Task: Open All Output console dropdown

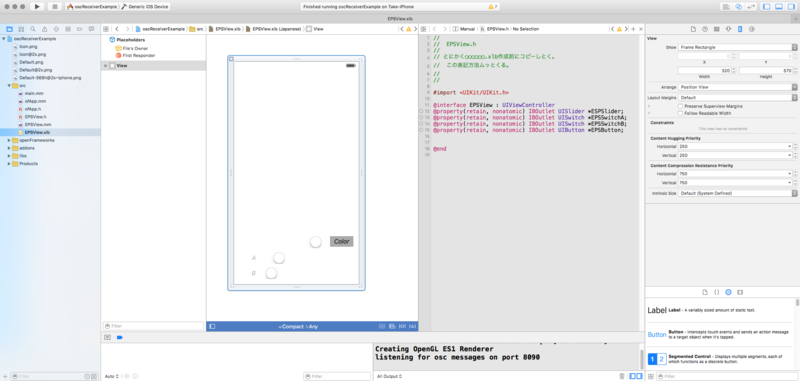Action: point(390,376)
